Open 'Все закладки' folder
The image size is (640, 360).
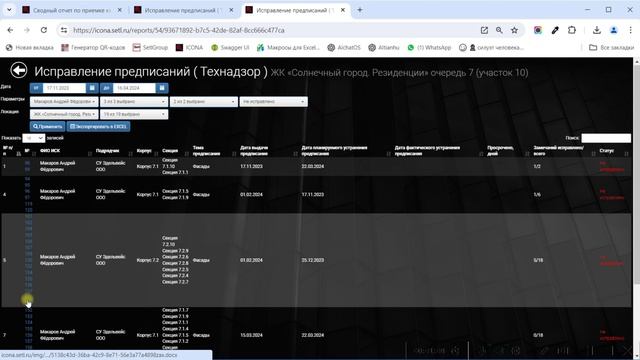(x=611, y=48)
